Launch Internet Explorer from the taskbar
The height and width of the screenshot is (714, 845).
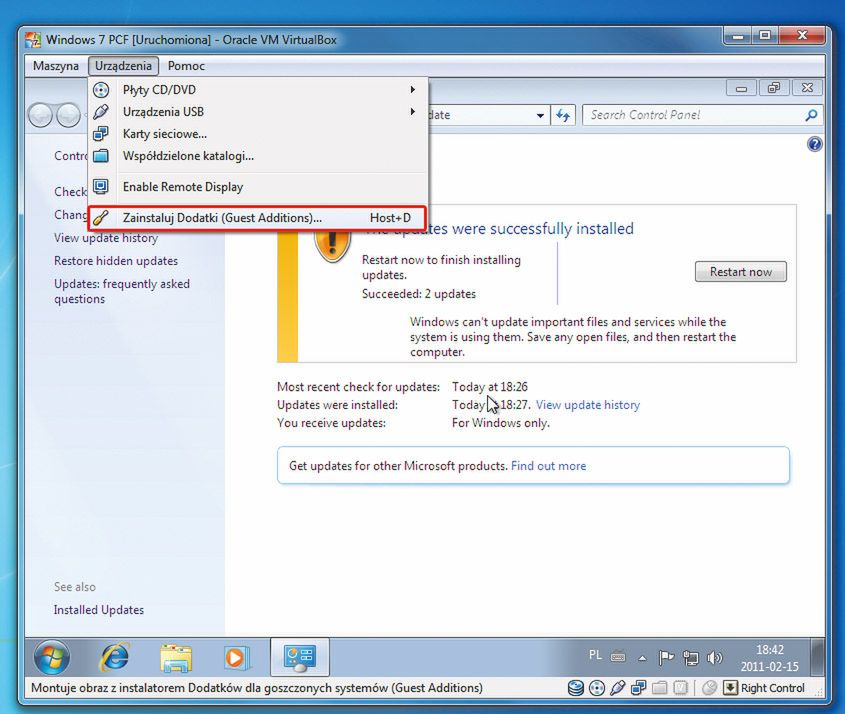click(x=115, y=657)
